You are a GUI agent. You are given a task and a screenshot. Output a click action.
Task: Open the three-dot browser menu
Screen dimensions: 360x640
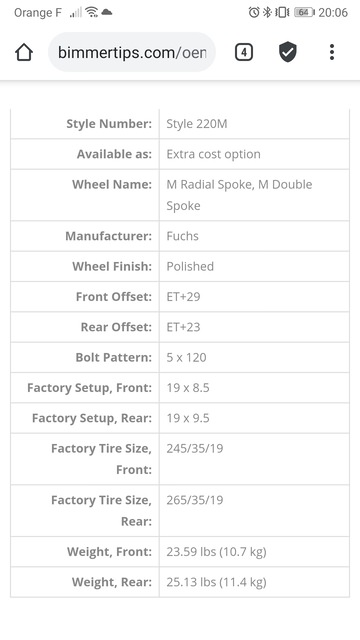pyautogui.click(x=332, y=52)
